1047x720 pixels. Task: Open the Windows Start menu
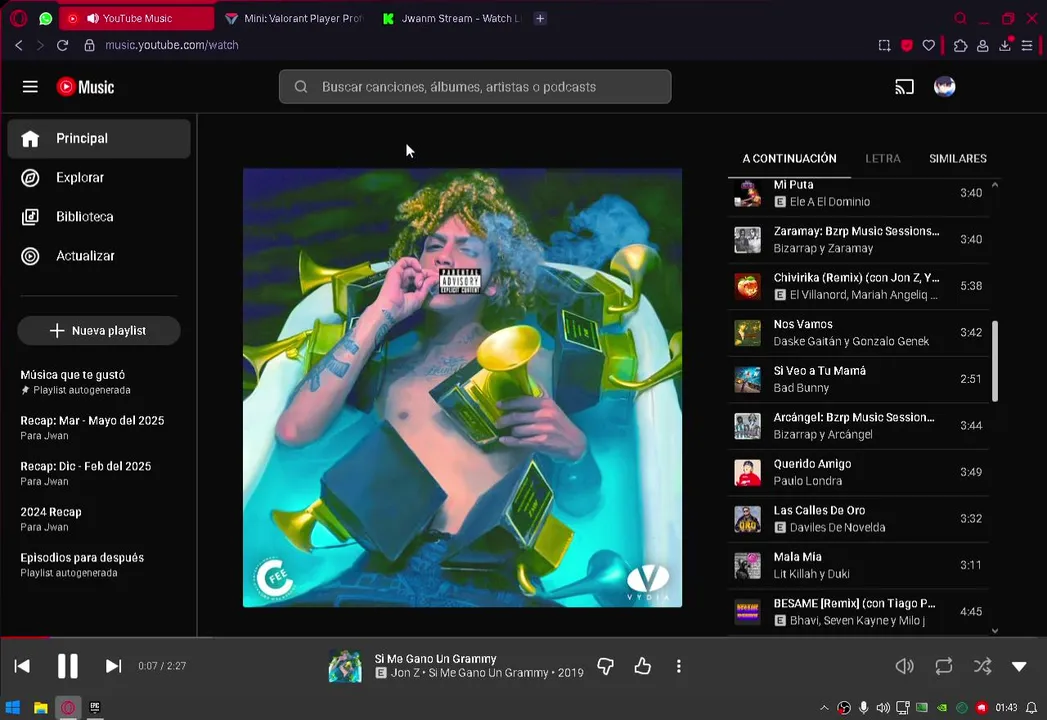13,707
